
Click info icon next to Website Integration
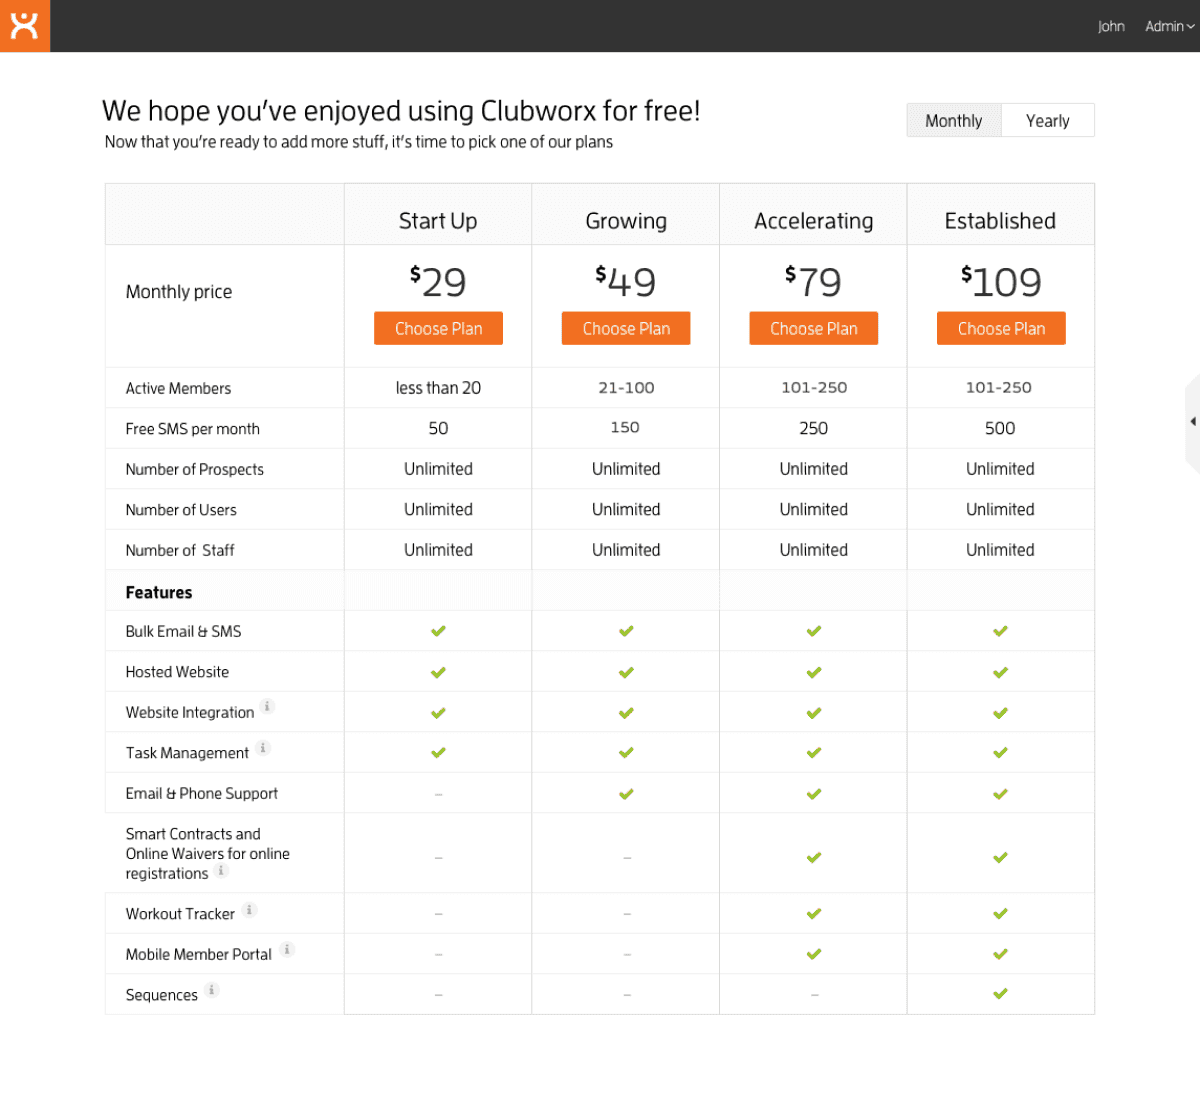point(267,707)
